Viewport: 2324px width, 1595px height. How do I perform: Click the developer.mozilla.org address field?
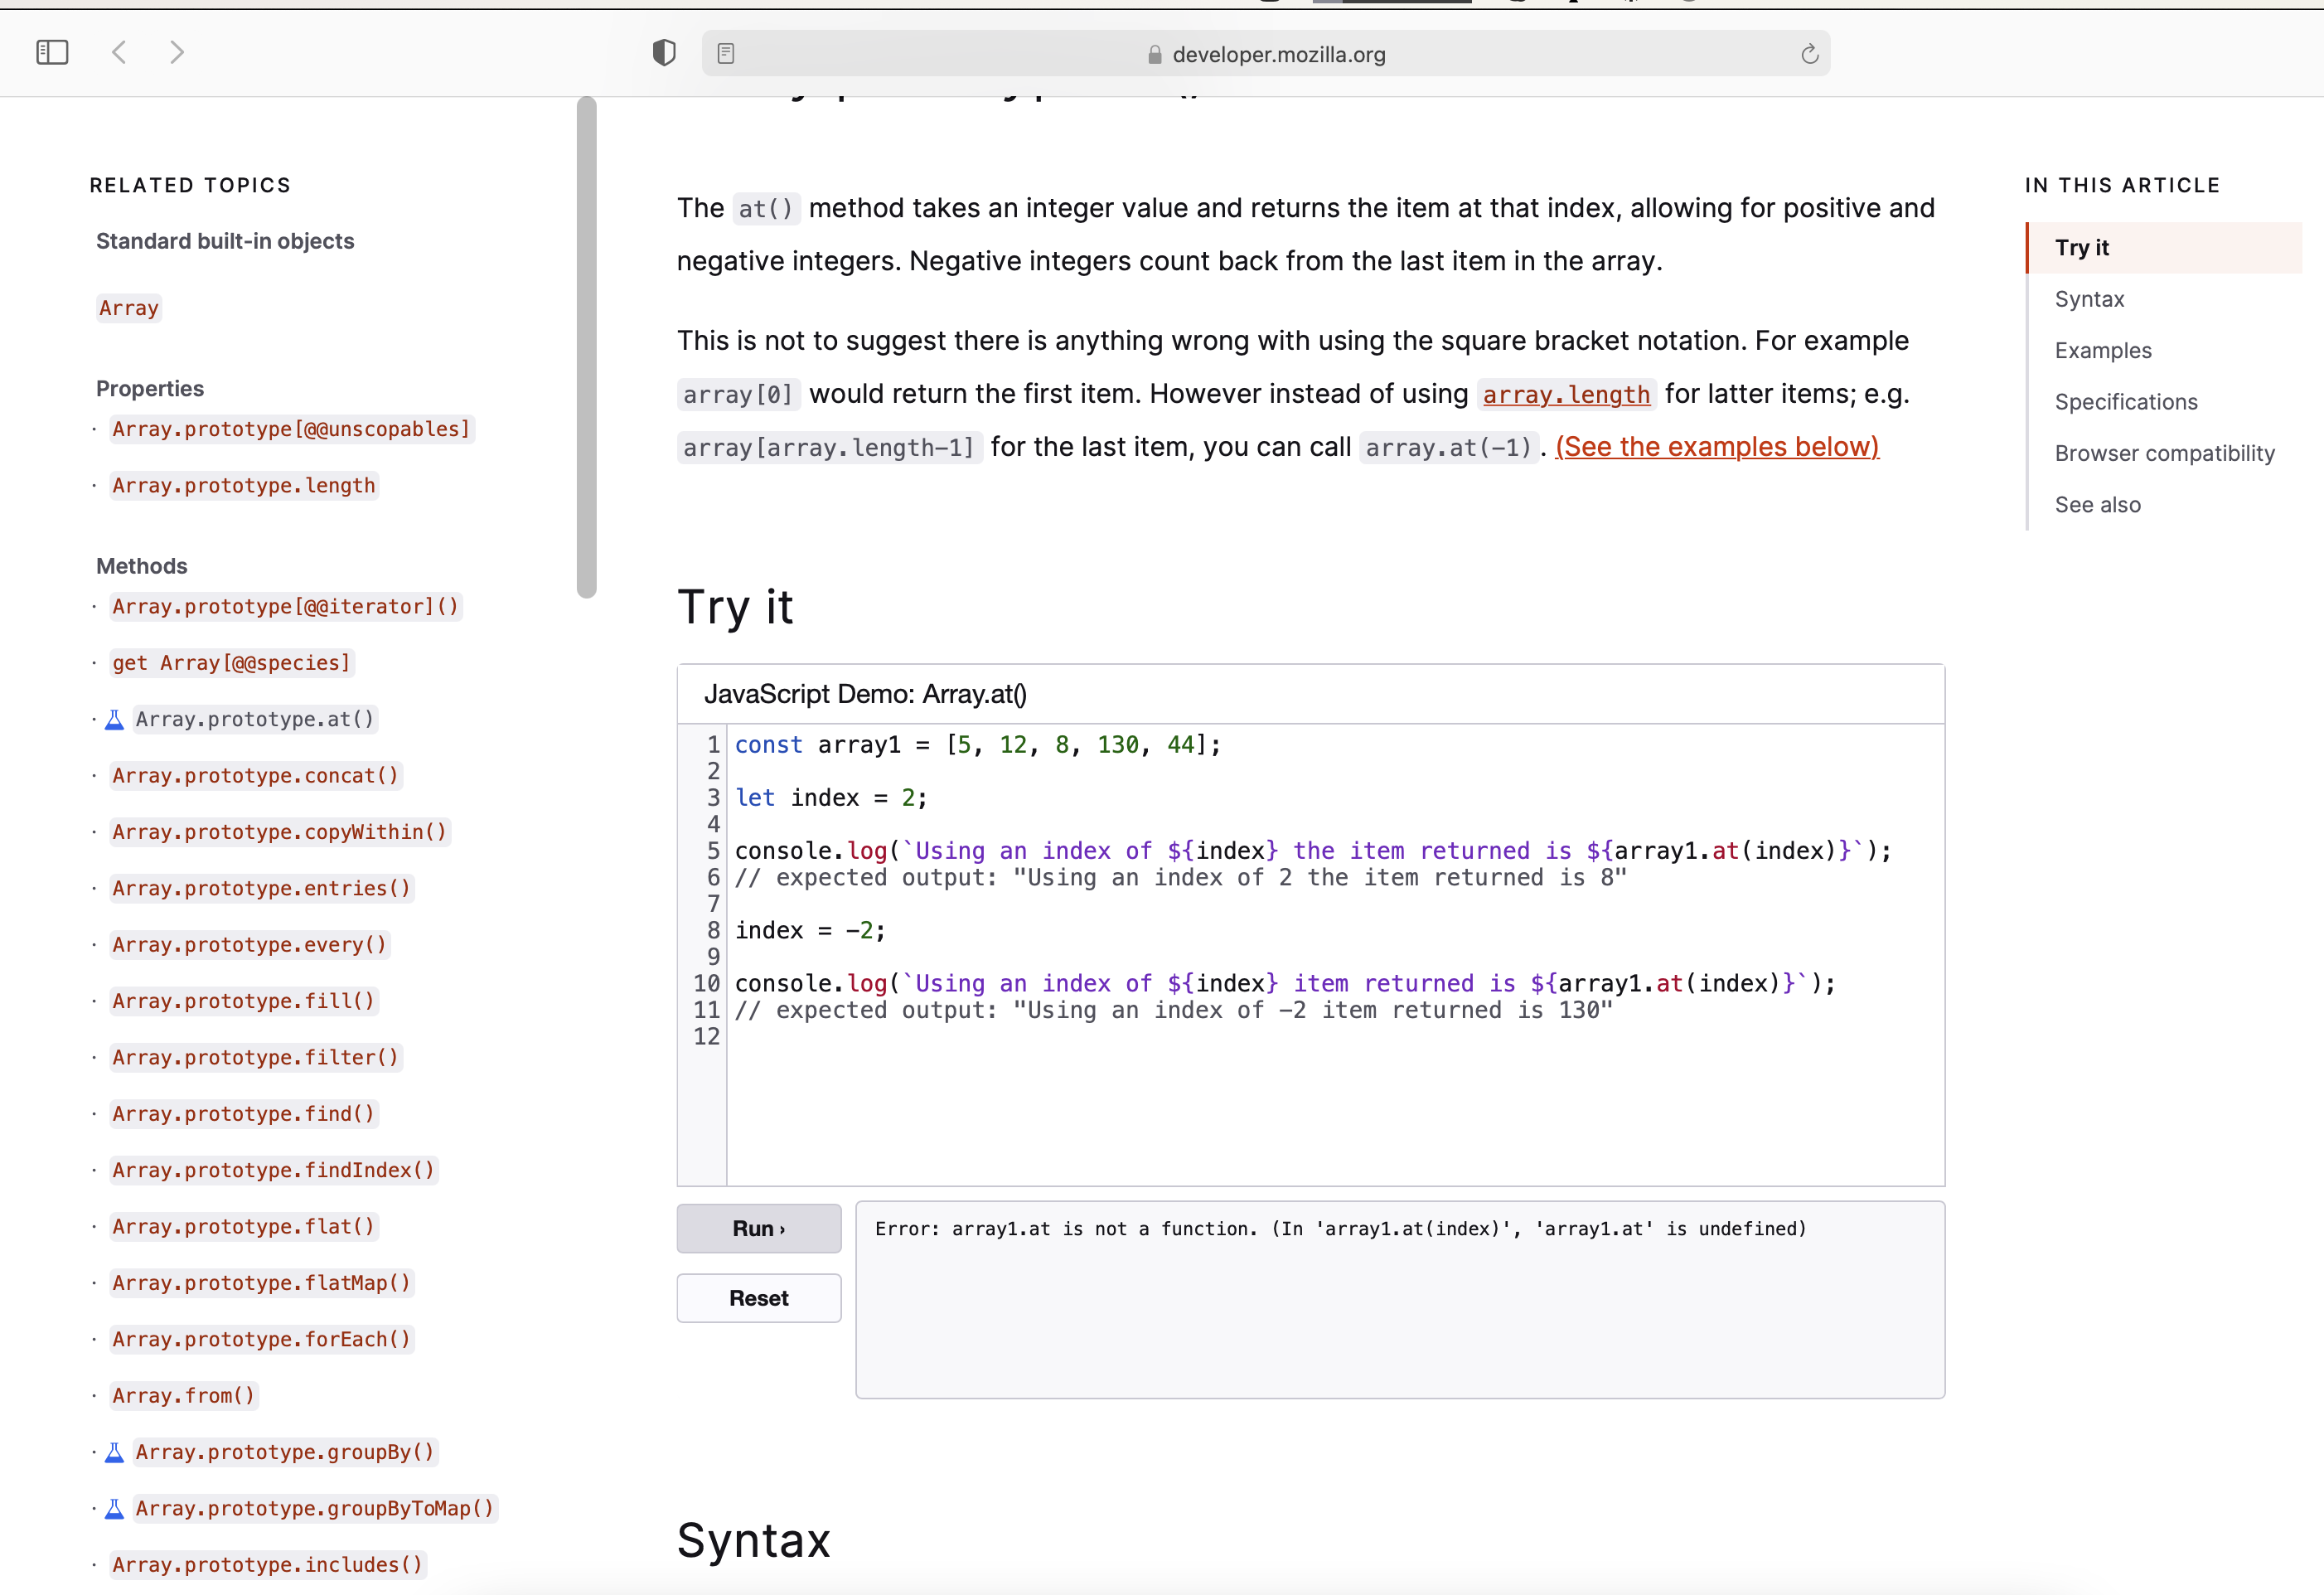1278,55
